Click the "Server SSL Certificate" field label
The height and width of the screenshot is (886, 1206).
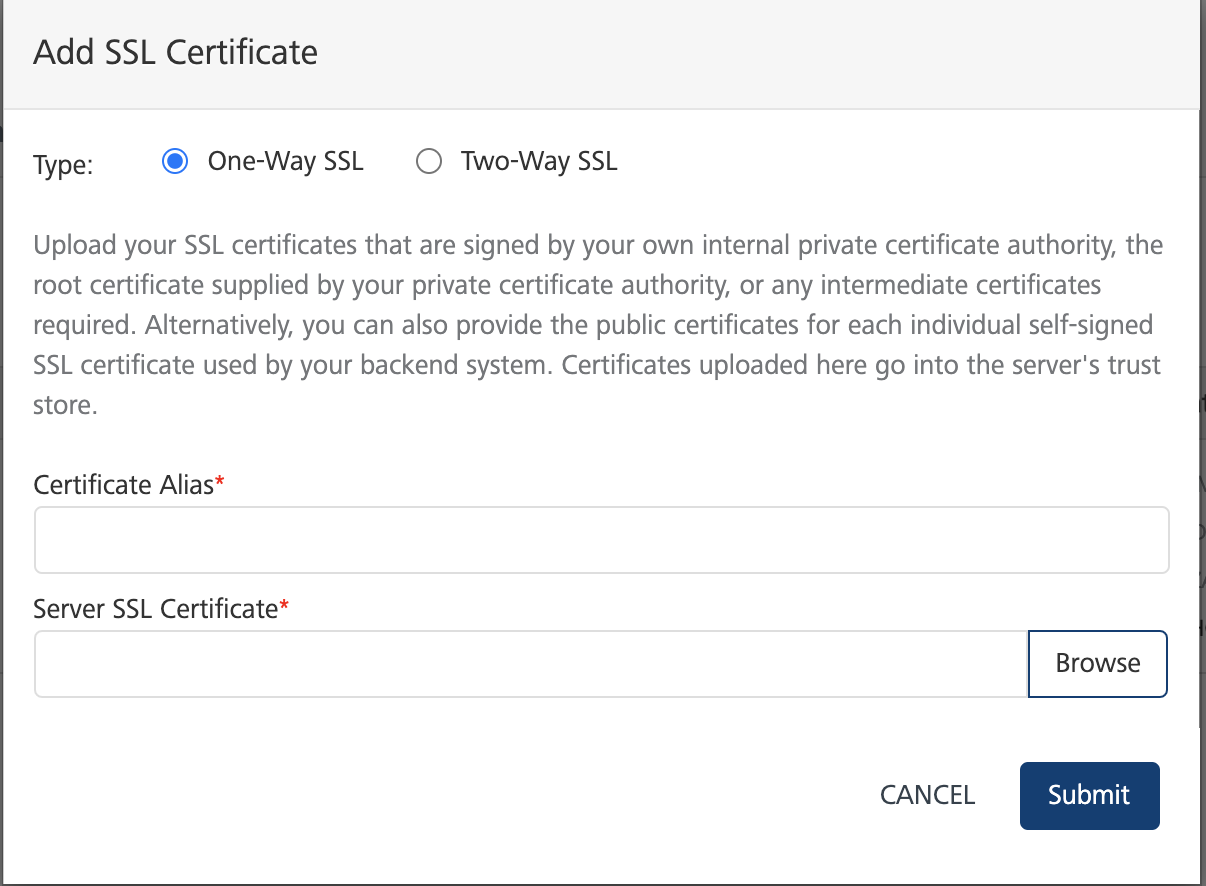[x=155, y=608]
